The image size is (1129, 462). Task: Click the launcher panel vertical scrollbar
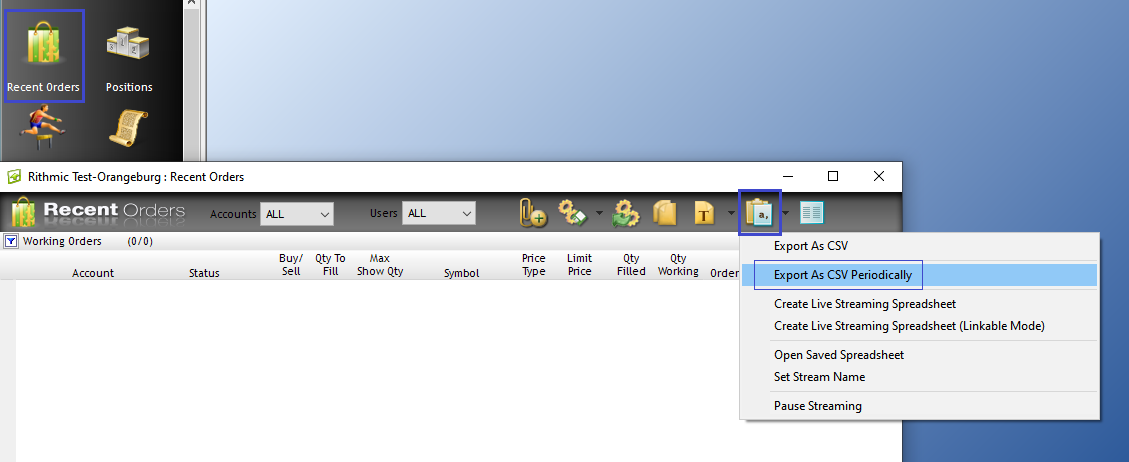[x=191, y=80]
